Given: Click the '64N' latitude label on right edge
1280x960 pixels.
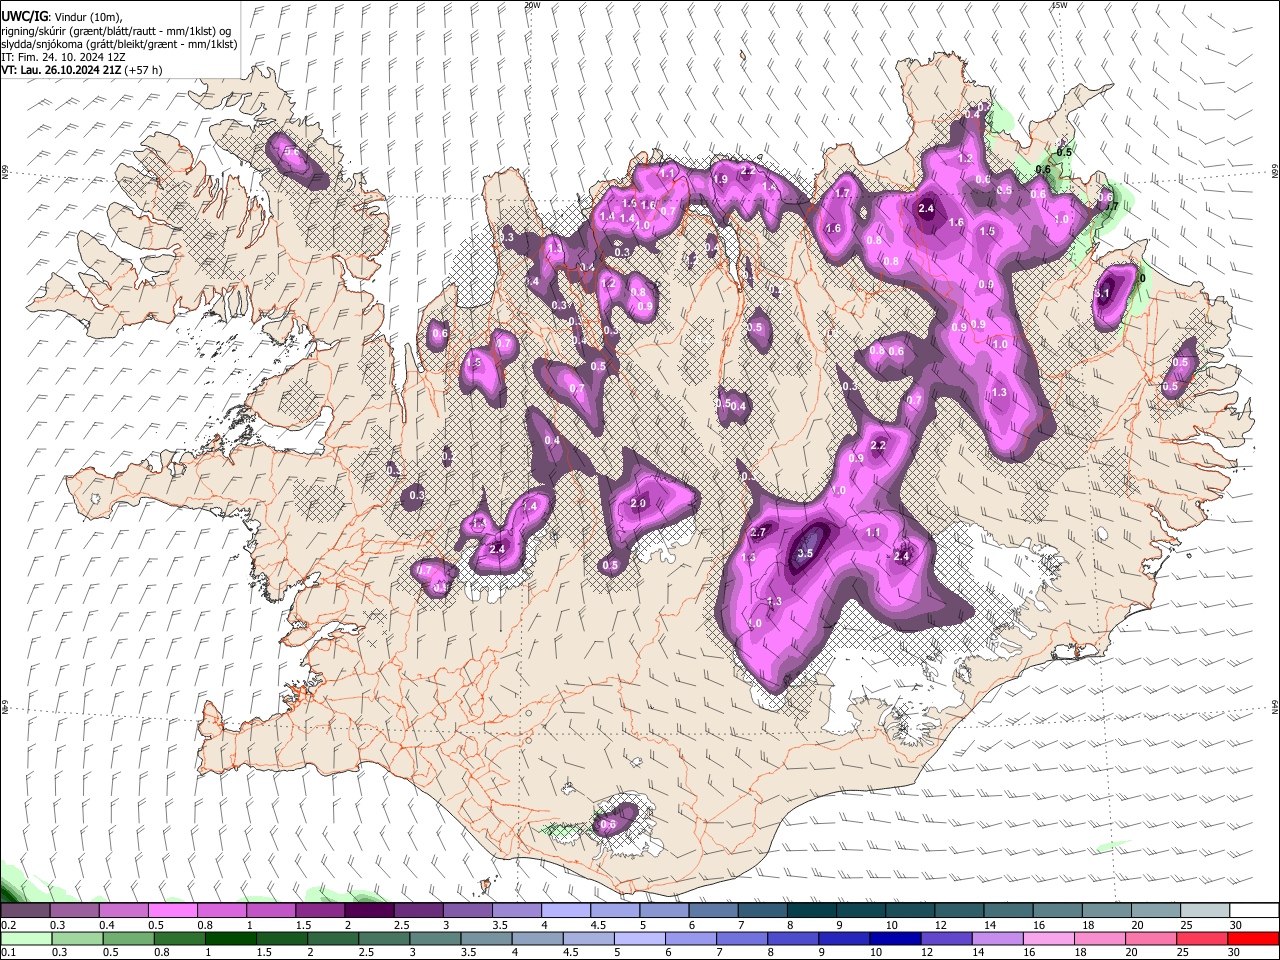Looking at the screenshot, I should tap(1275, 707).
